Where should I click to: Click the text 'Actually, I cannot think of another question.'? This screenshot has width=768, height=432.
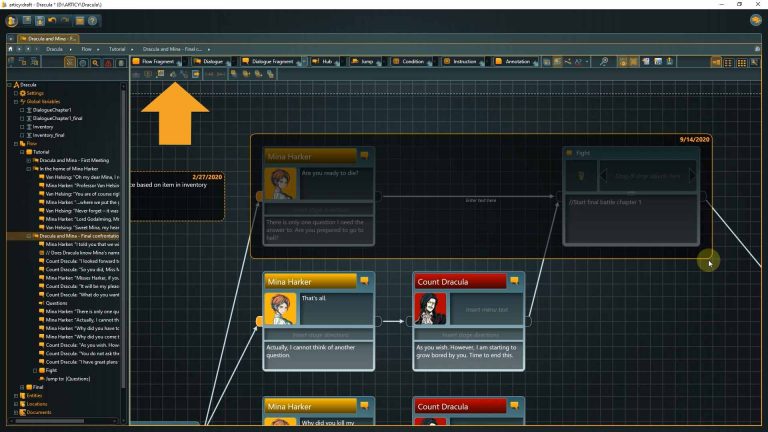(311, 351)
